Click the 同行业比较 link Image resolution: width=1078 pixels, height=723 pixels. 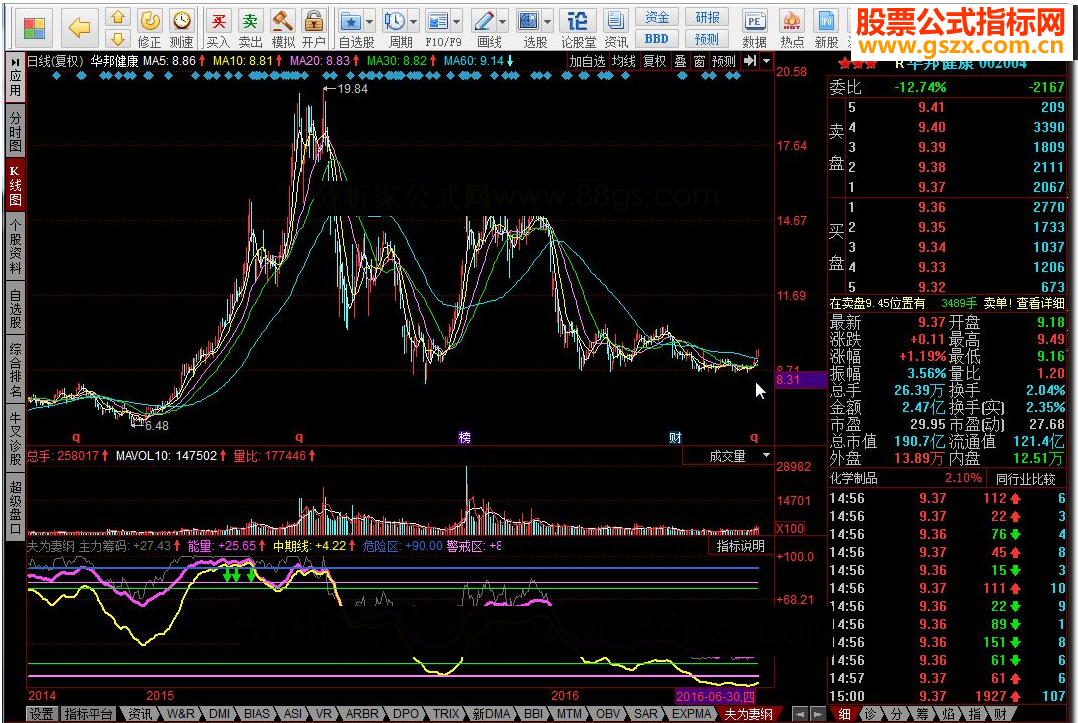point(1026,478)
